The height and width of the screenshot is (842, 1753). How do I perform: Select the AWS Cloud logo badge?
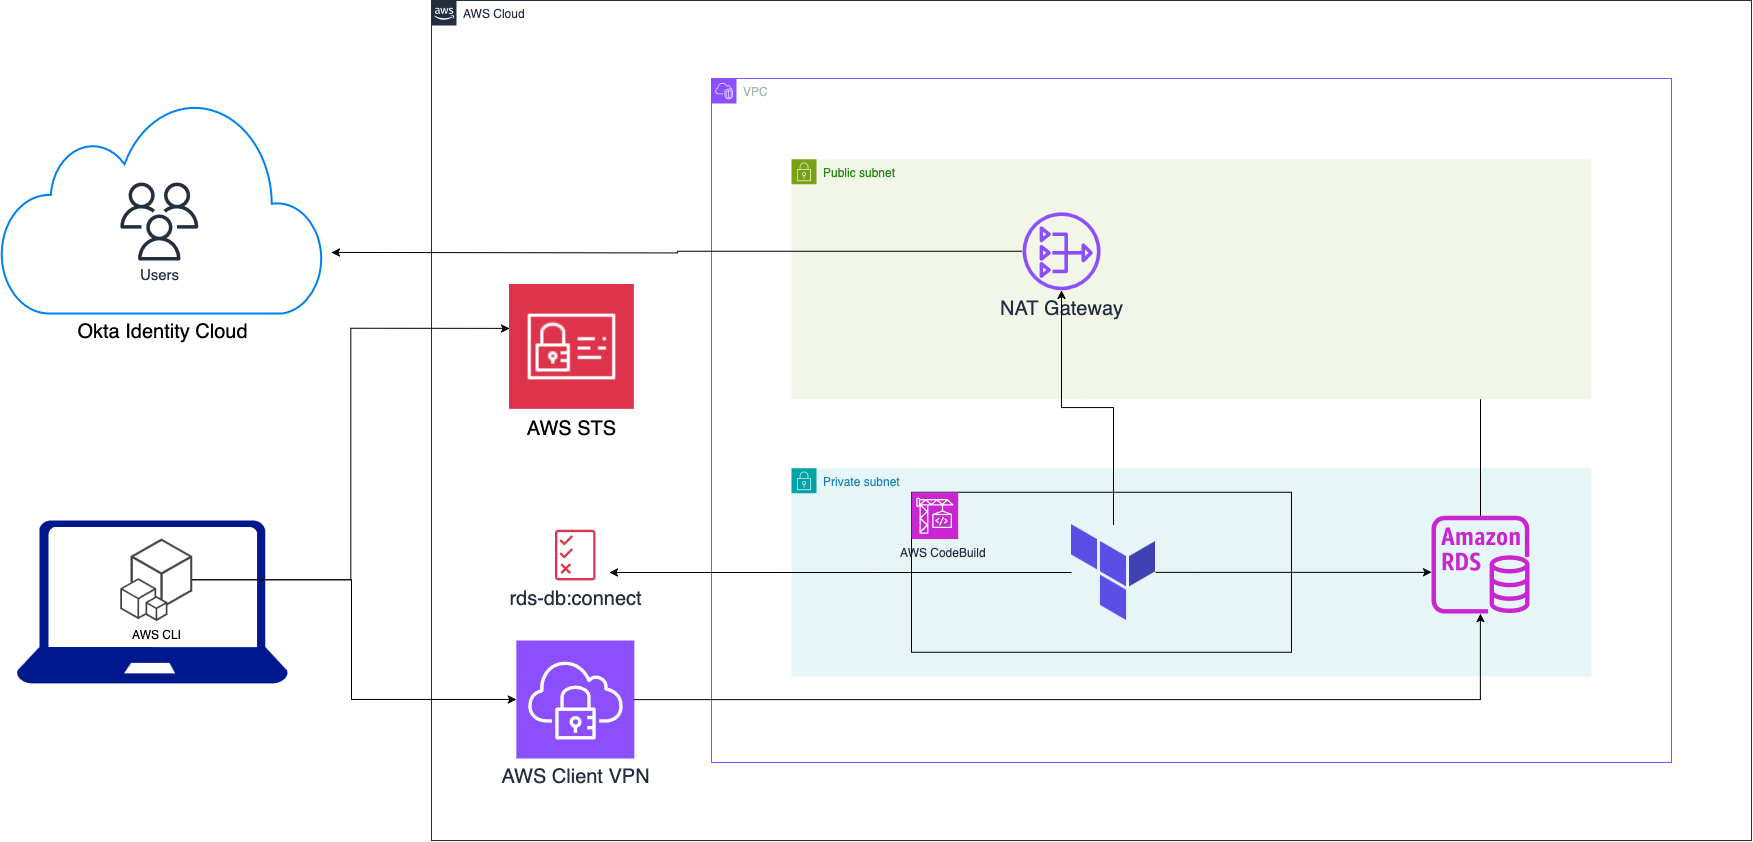[444, 13]
